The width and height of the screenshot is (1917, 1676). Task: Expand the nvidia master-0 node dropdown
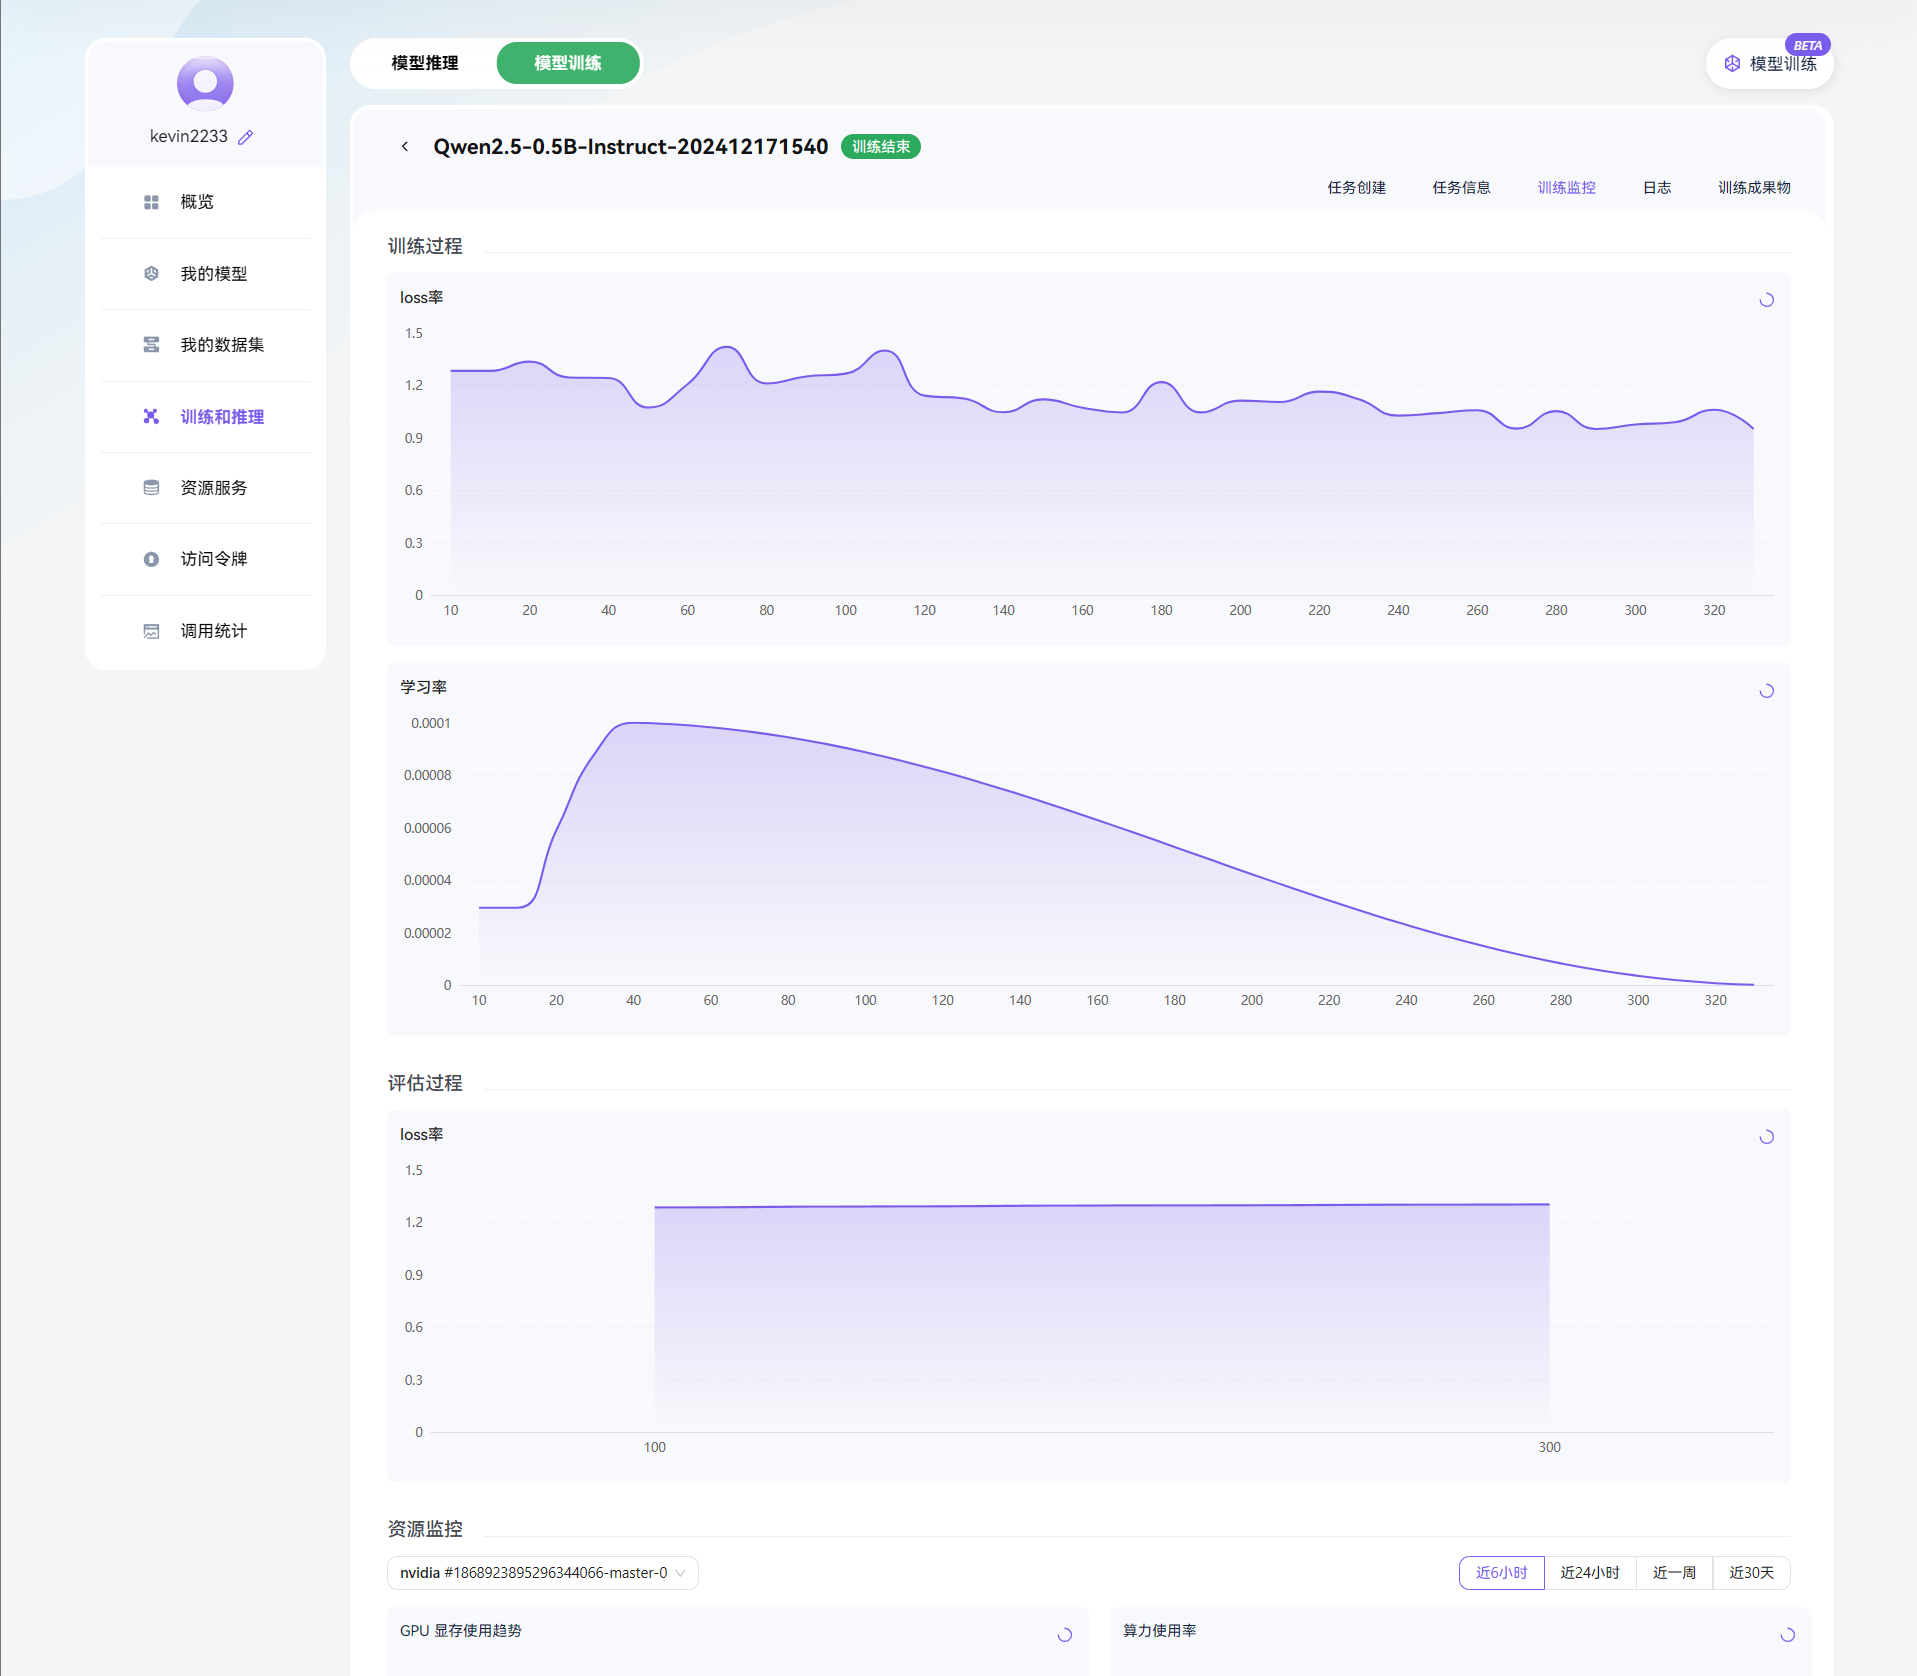[x=543, y=1573]
